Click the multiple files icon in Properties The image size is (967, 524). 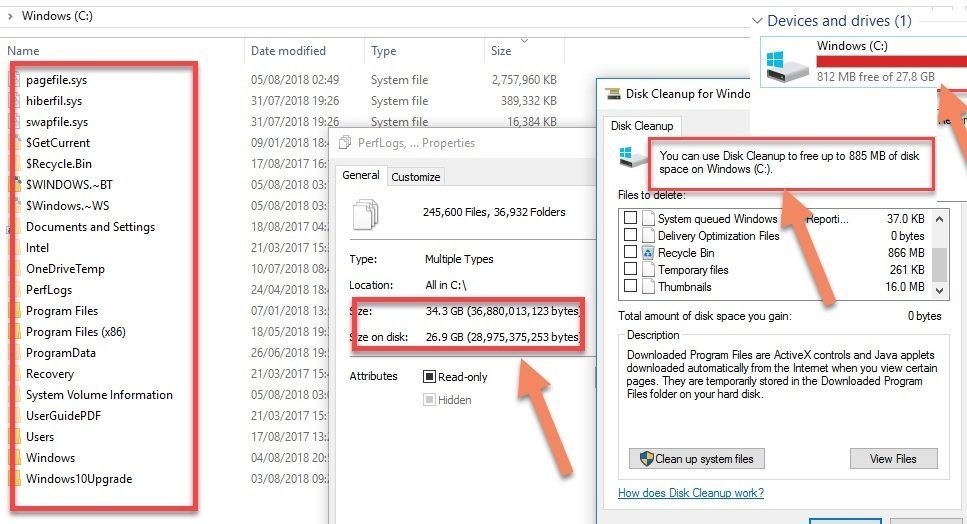tap(365, 213)
